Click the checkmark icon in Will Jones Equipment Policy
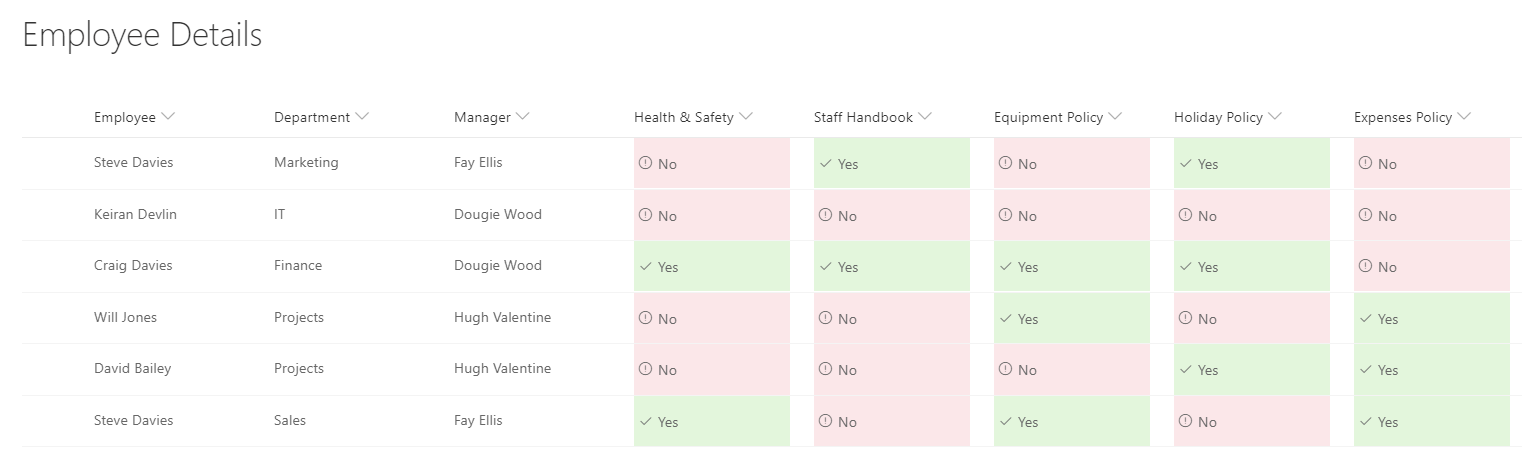 click(x=1005, y=319)
